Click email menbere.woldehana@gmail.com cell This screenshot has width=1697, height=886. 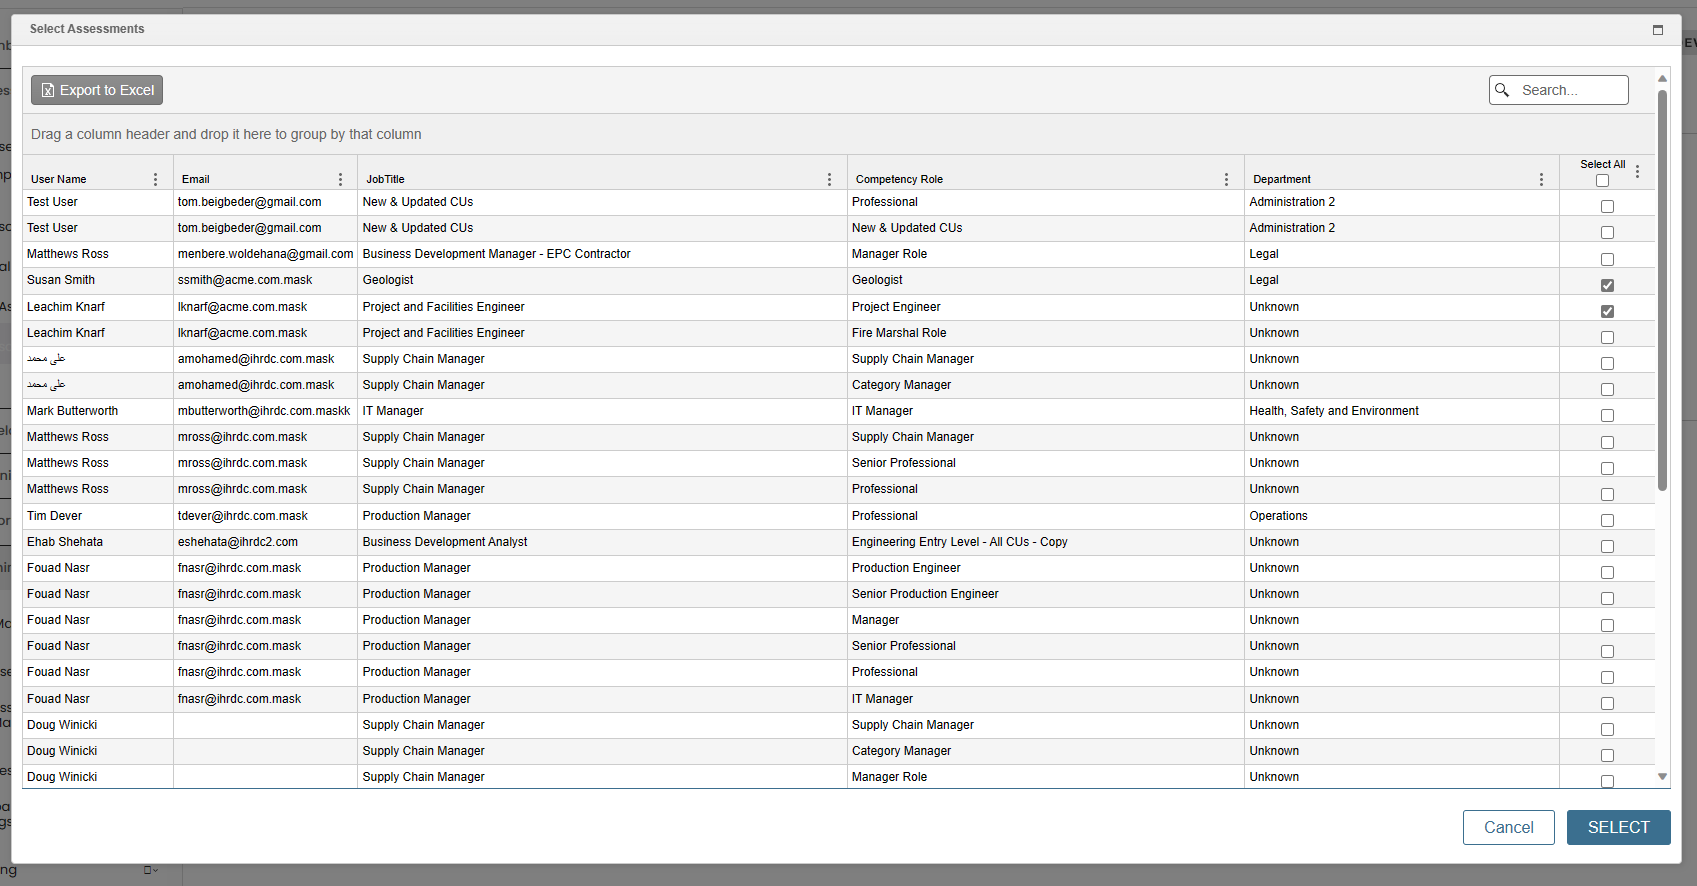pyautogui.click(x=265, y=254)
